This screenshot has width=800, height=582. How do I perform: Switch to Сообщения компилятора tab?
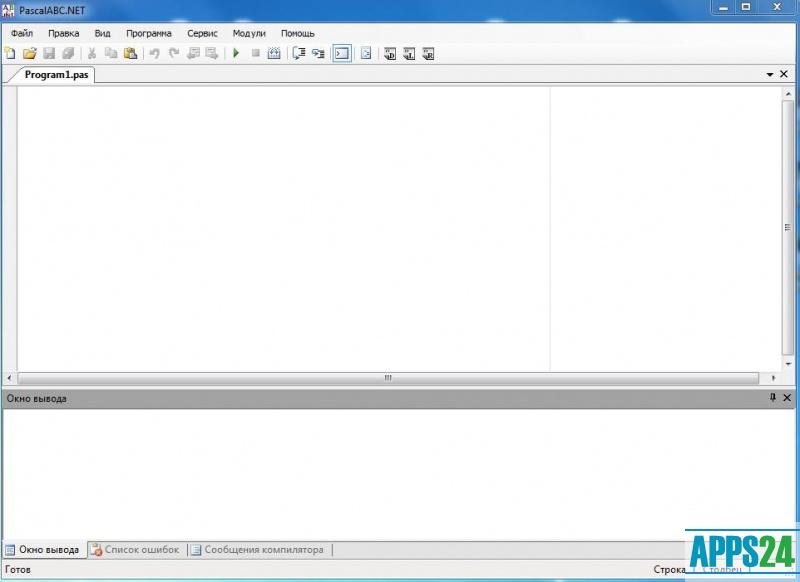point(258,550)
